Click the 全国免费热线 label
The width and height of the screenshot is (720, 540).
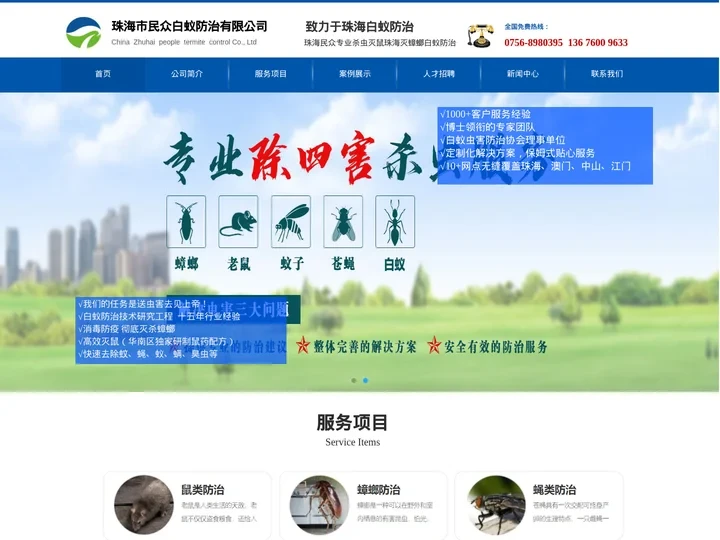(526, 27)
